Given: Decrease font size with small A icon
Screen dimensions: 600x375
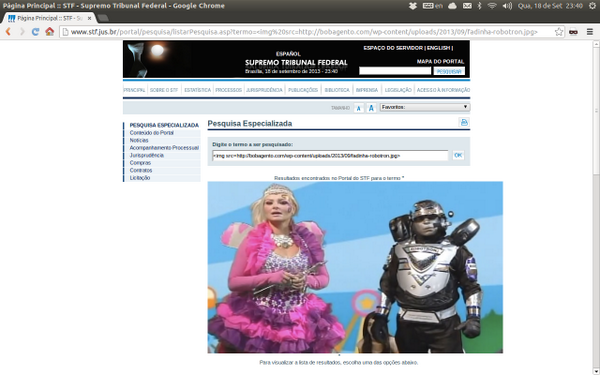Looking at the screenshot, I should point(359,108).
